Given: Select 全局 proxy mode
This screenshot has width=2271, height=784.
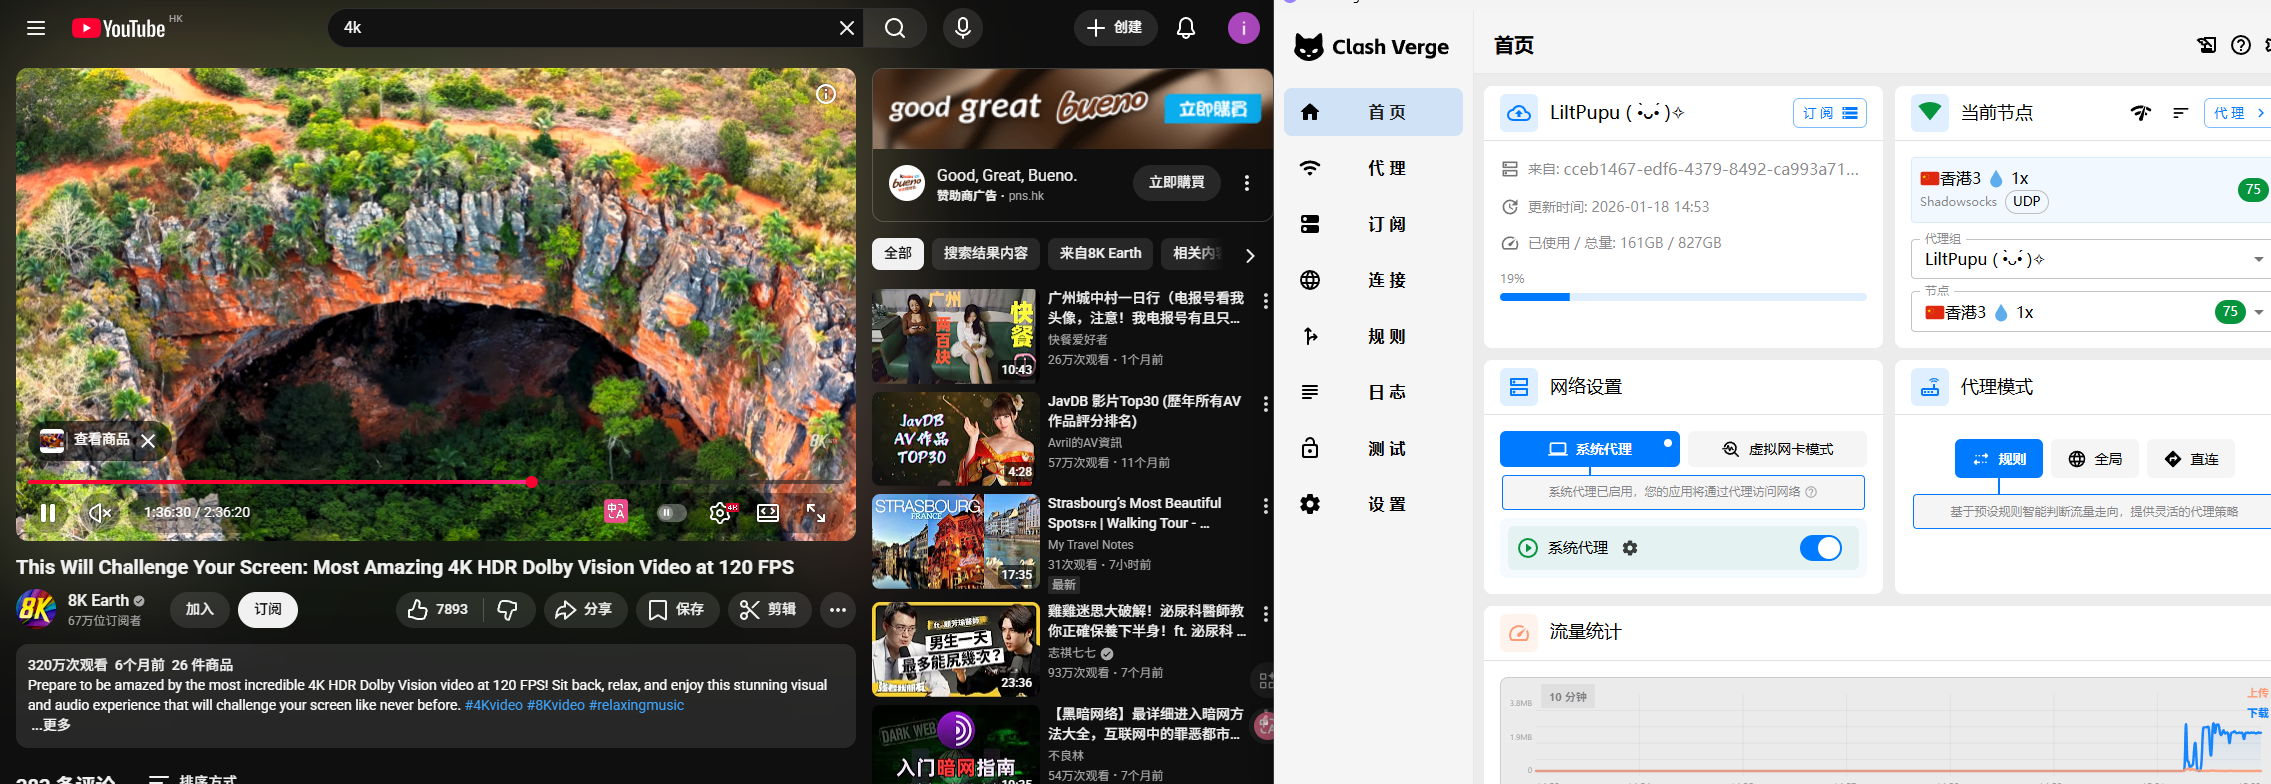Looking at the screenshot, I should tap(2095, 459).
